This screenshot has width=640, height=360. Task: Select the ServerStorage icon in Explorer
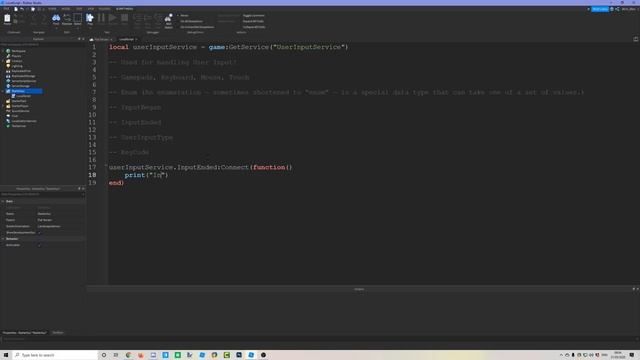[8, 86]
